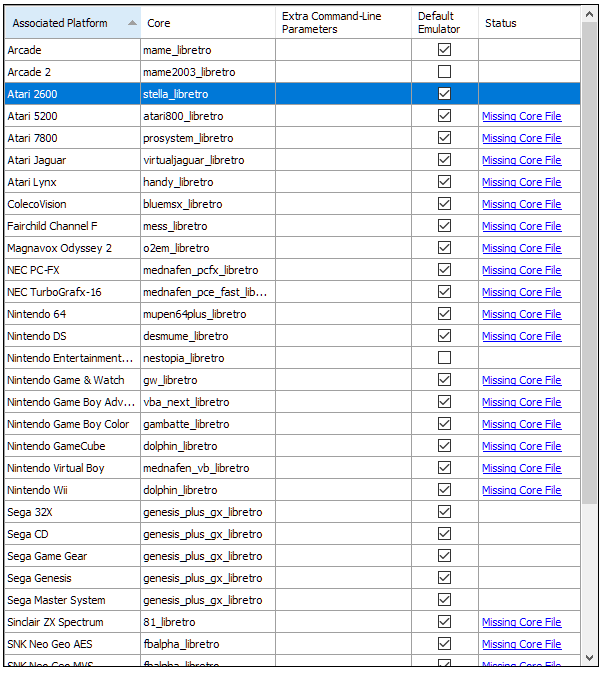Select the fbalpha_libretro cell for Neo Geo AES
Viewport: 606px width, 673px height.
click(208, 644)
